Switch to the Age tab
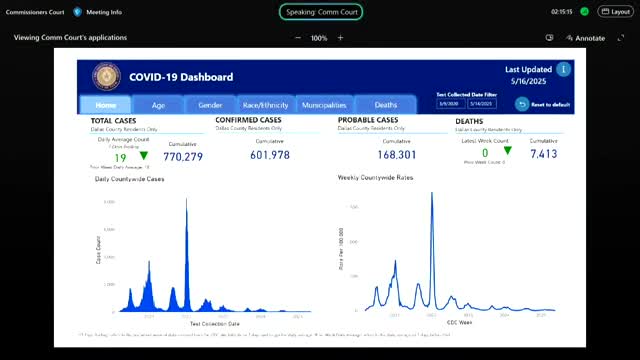Screen dimensions: 640x360 (x=158, y=105)
